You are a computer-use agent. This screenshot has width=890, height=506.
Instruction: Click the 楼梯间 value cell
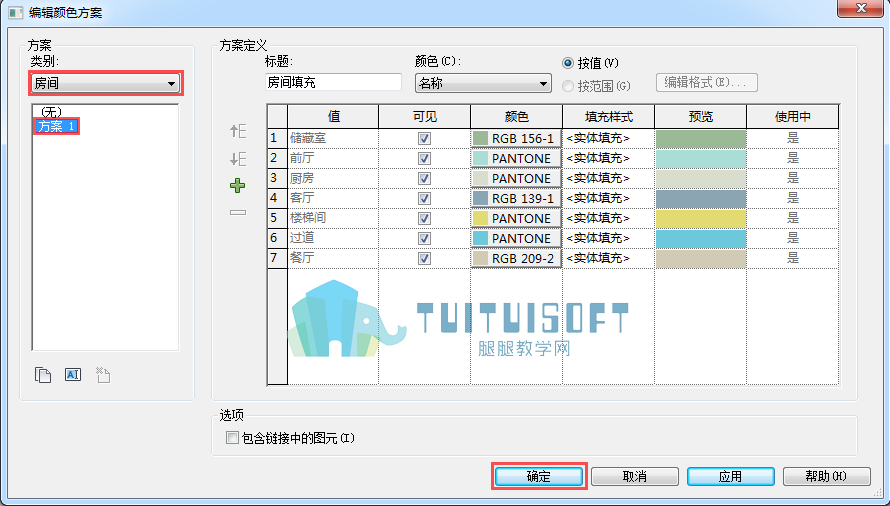(333, 218)
